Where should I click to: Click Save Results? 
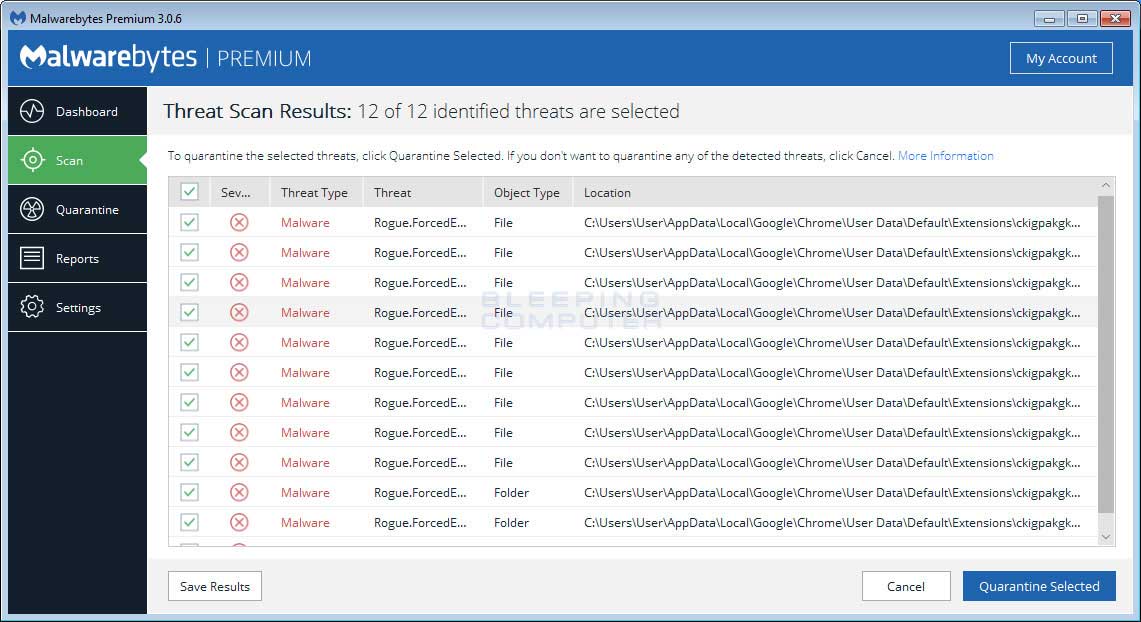tap(214, 586)
